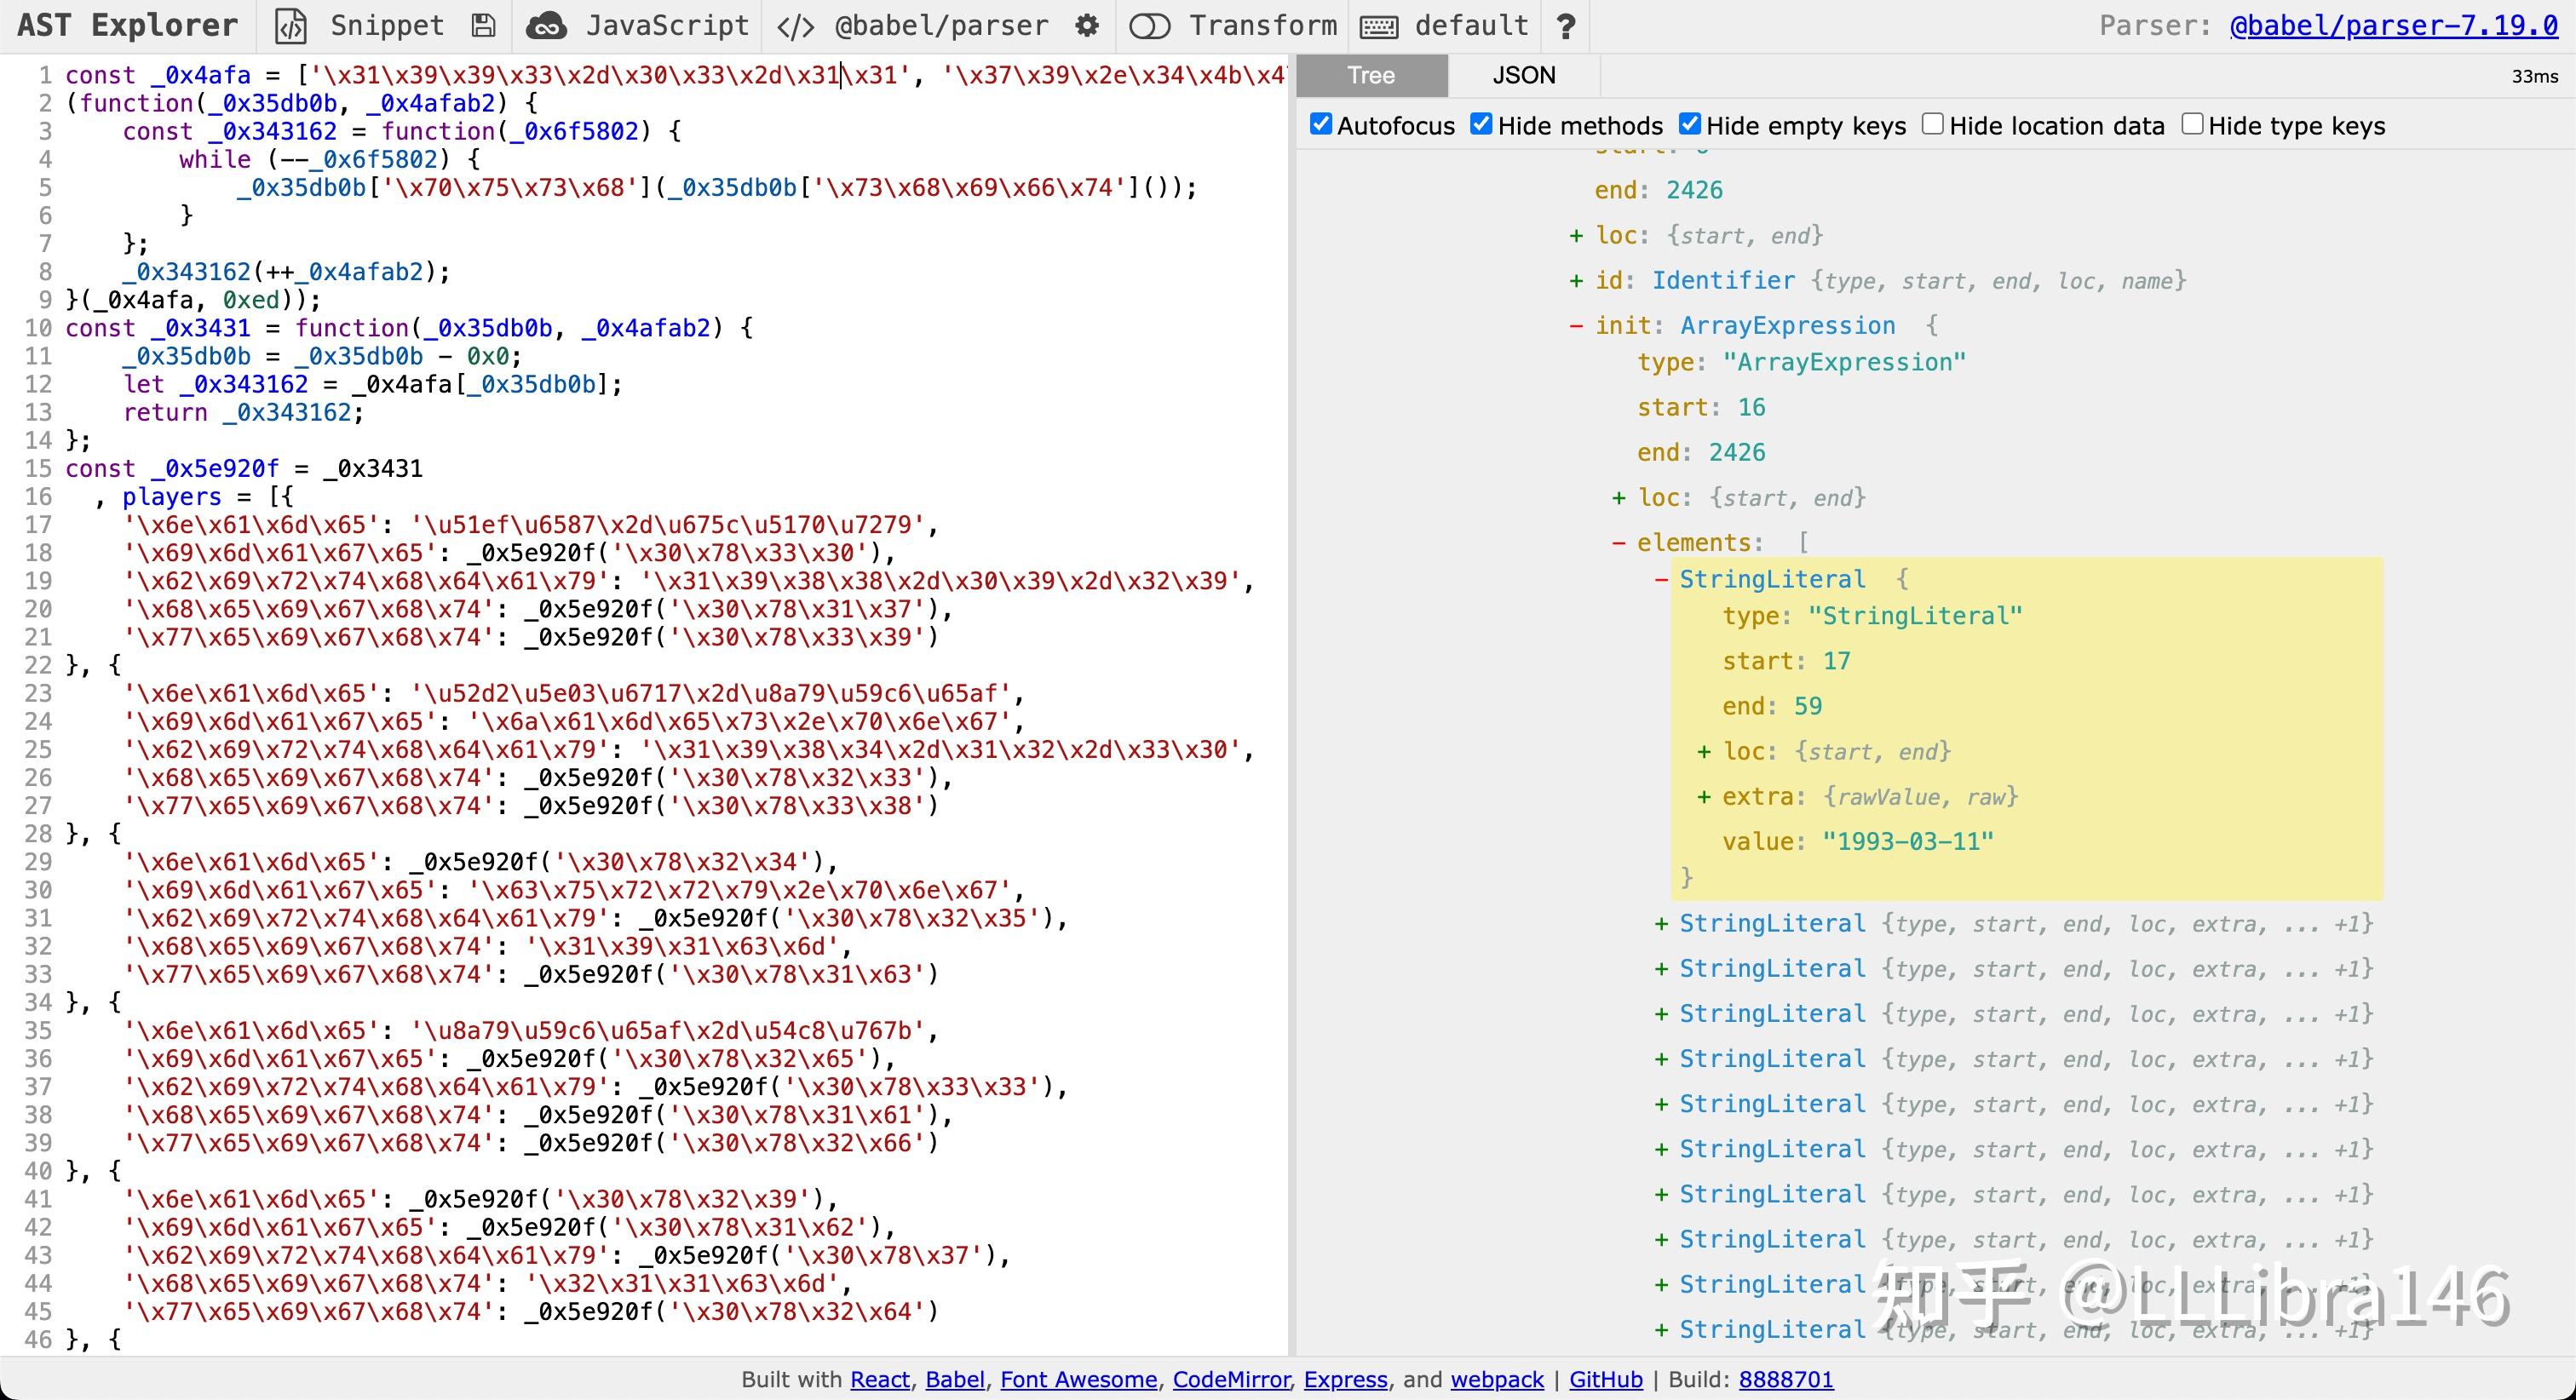Switch to the JSON tab
2576x1400 pixels.
(x=1523, y=75)
